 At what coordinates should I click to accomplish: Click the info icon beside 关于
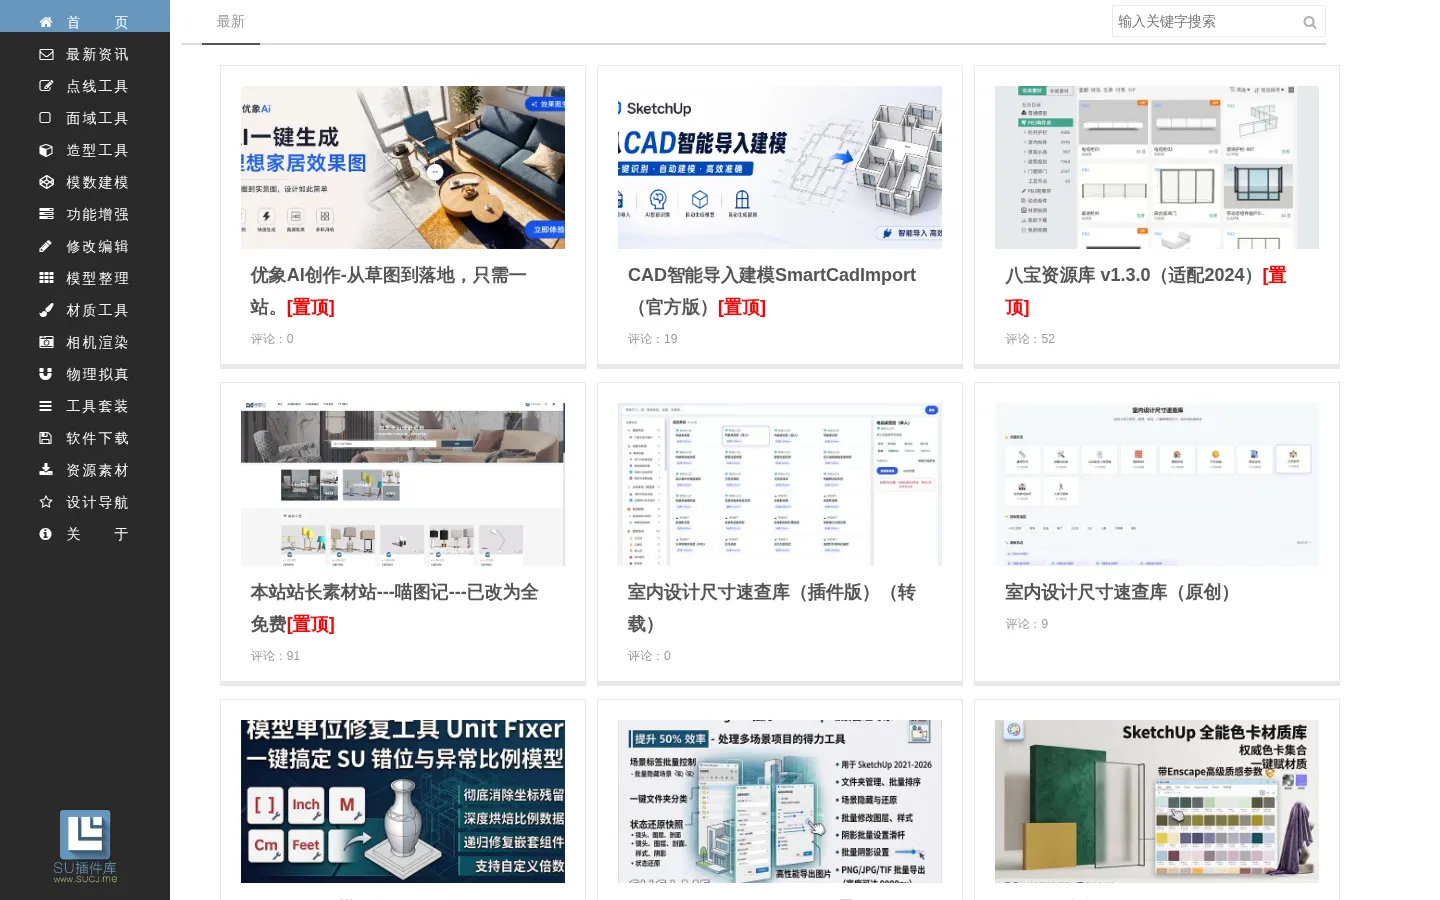[45, 534]
